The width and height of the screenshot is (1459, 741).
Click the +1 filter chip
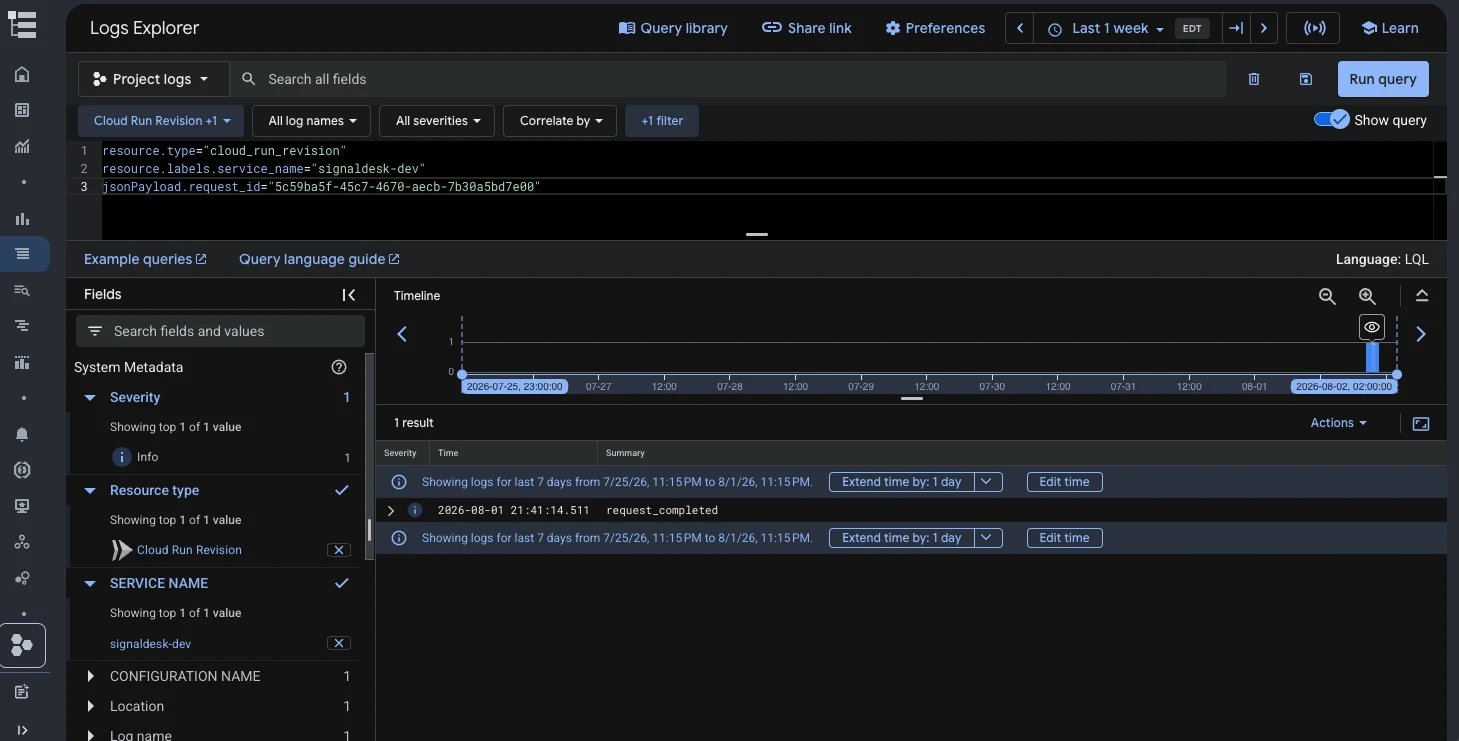pyautogui.click(x=662, y=121)
